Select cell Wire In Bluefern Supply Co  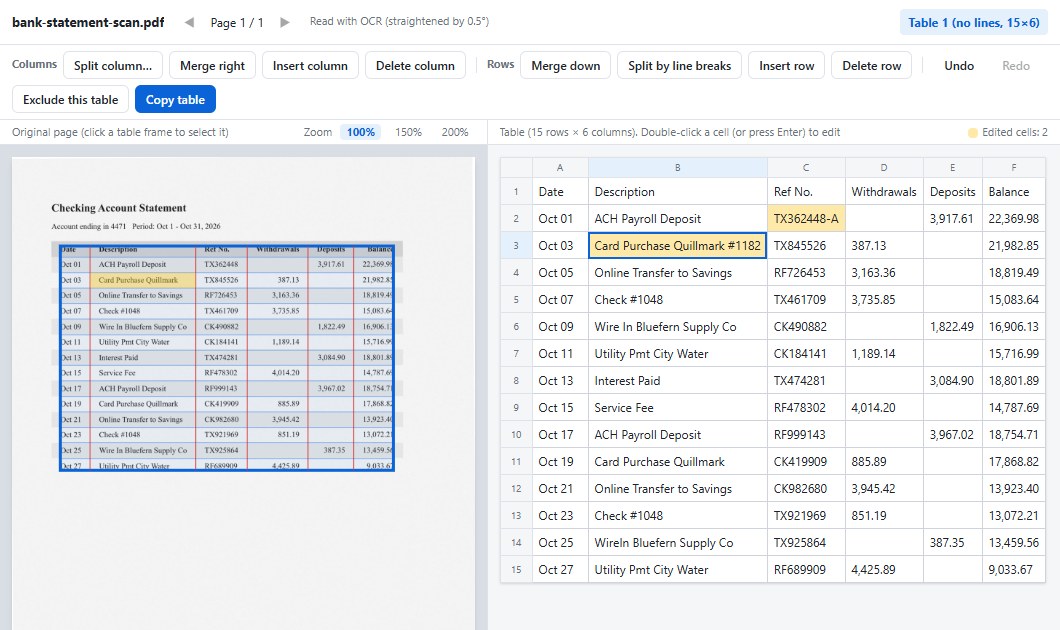(x=677, y=326)
